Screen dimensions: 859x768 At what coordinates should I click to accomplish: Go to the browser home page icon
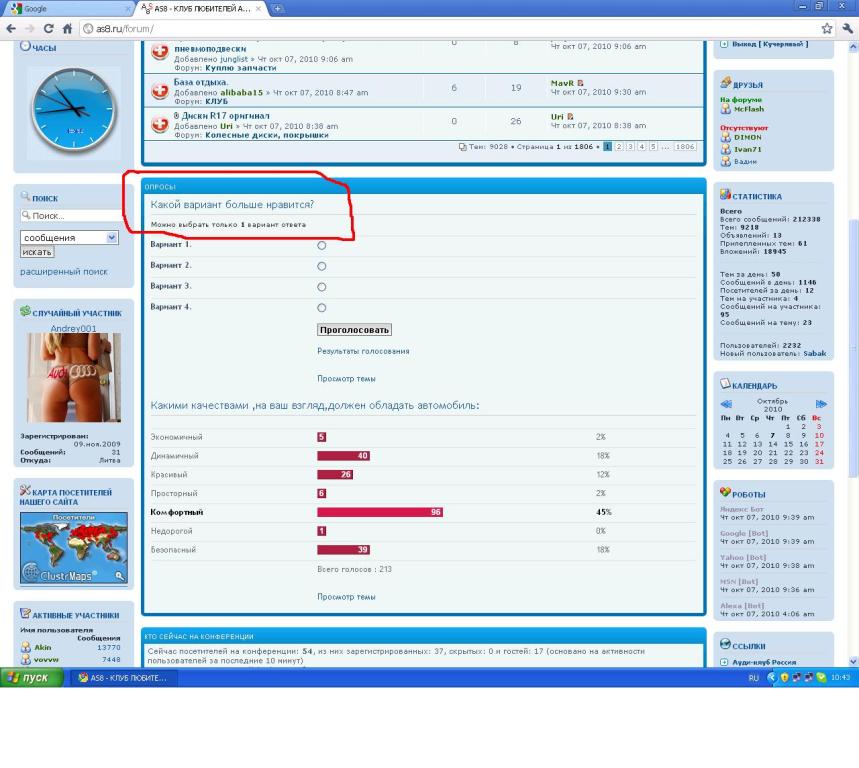[65, 28]
